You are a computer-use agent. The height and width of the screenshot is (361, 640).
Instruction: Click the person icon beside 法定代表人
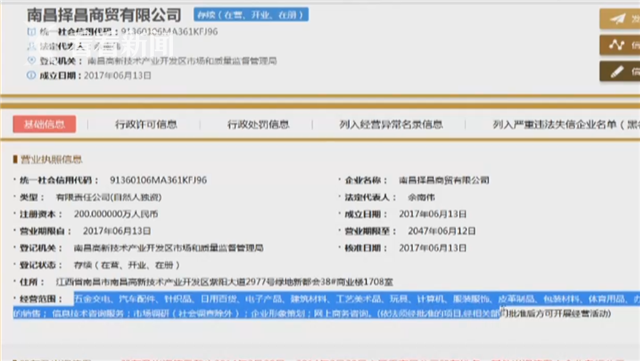[x=31, y=46]
